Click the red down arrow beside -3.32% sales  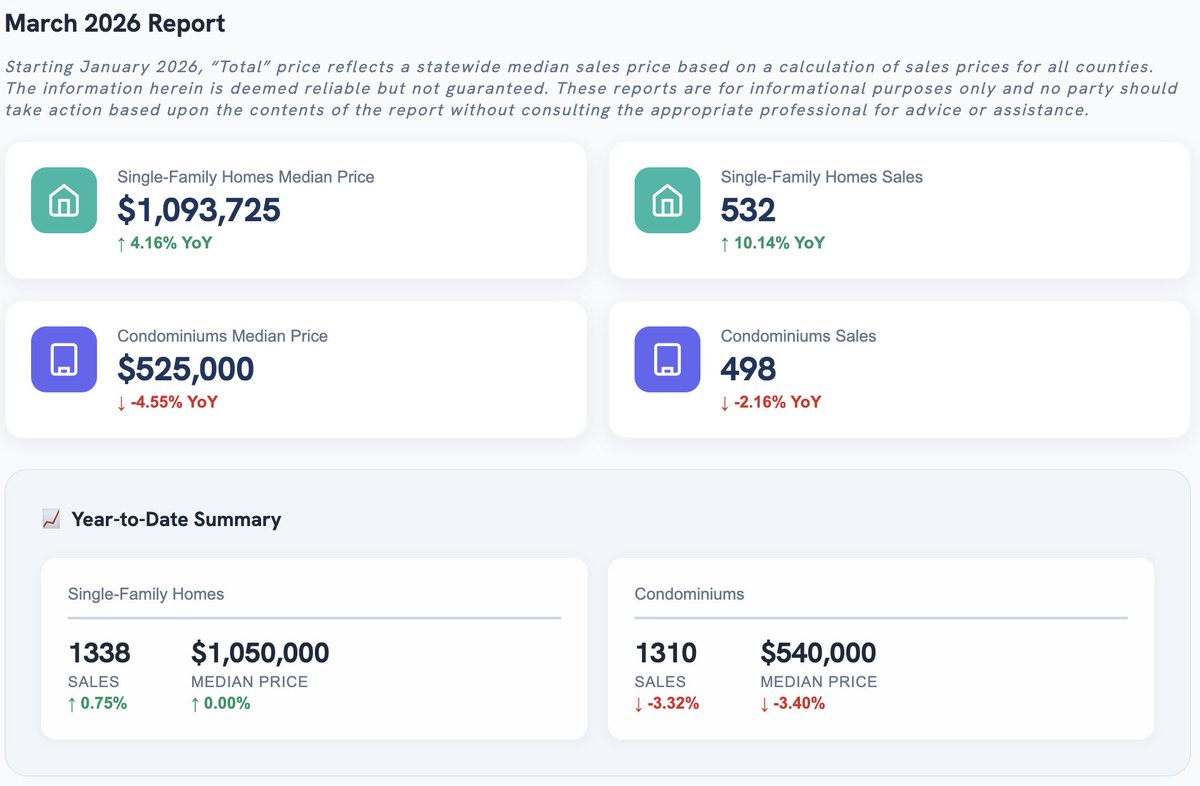click(639, 703)
